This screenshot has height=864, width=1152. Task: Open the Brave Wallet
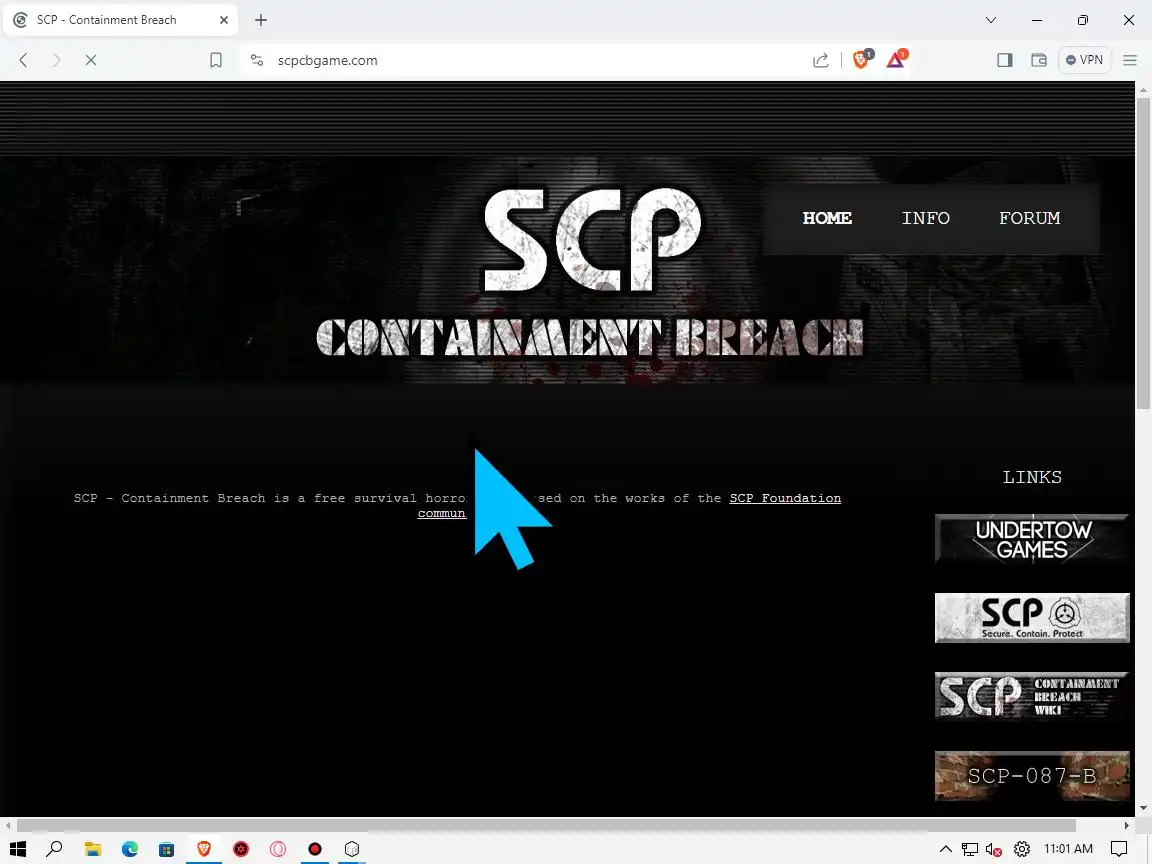[x=1039, y=60]
